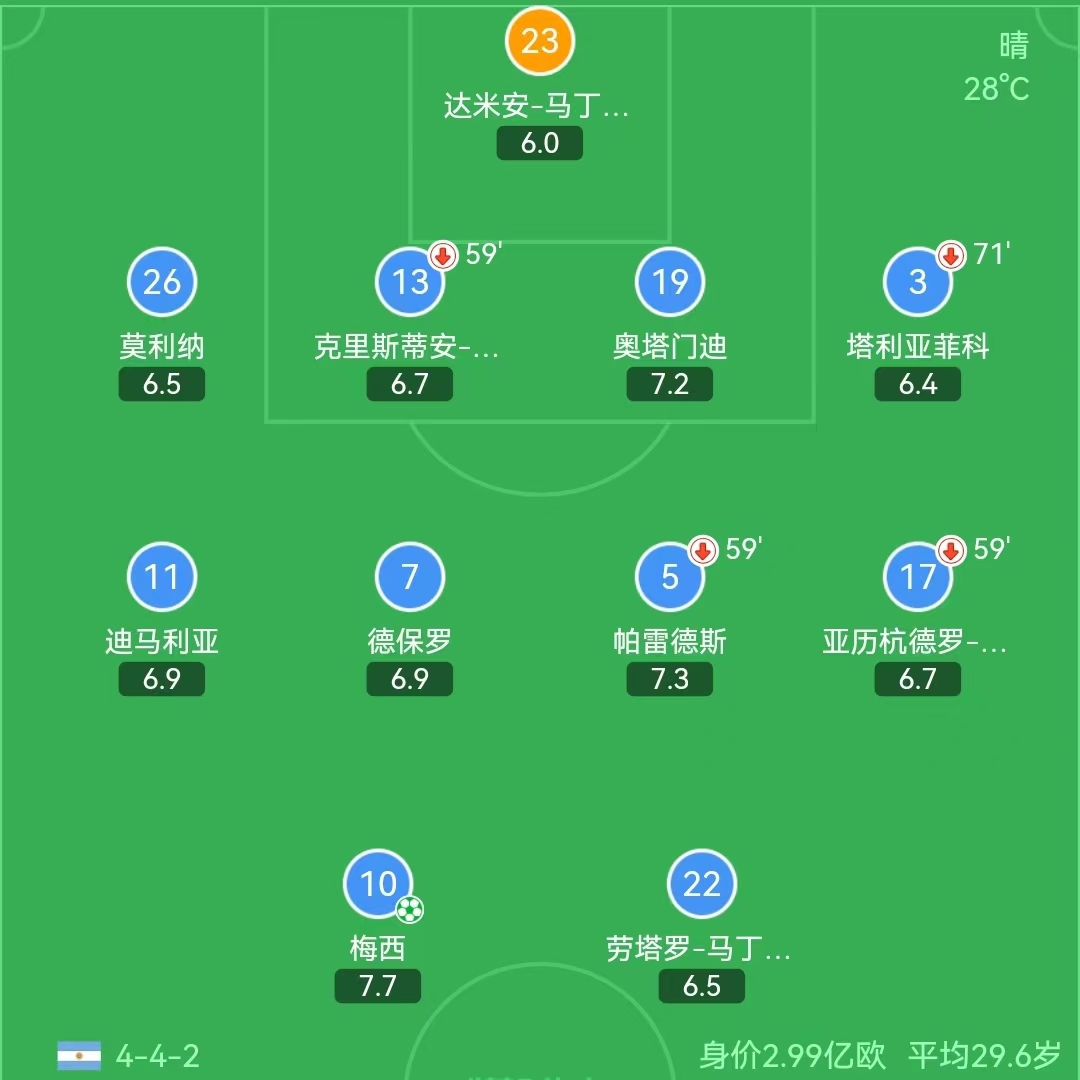
Task: Expand Cristian Romero's truncated name label
Action: click(409, 348)
